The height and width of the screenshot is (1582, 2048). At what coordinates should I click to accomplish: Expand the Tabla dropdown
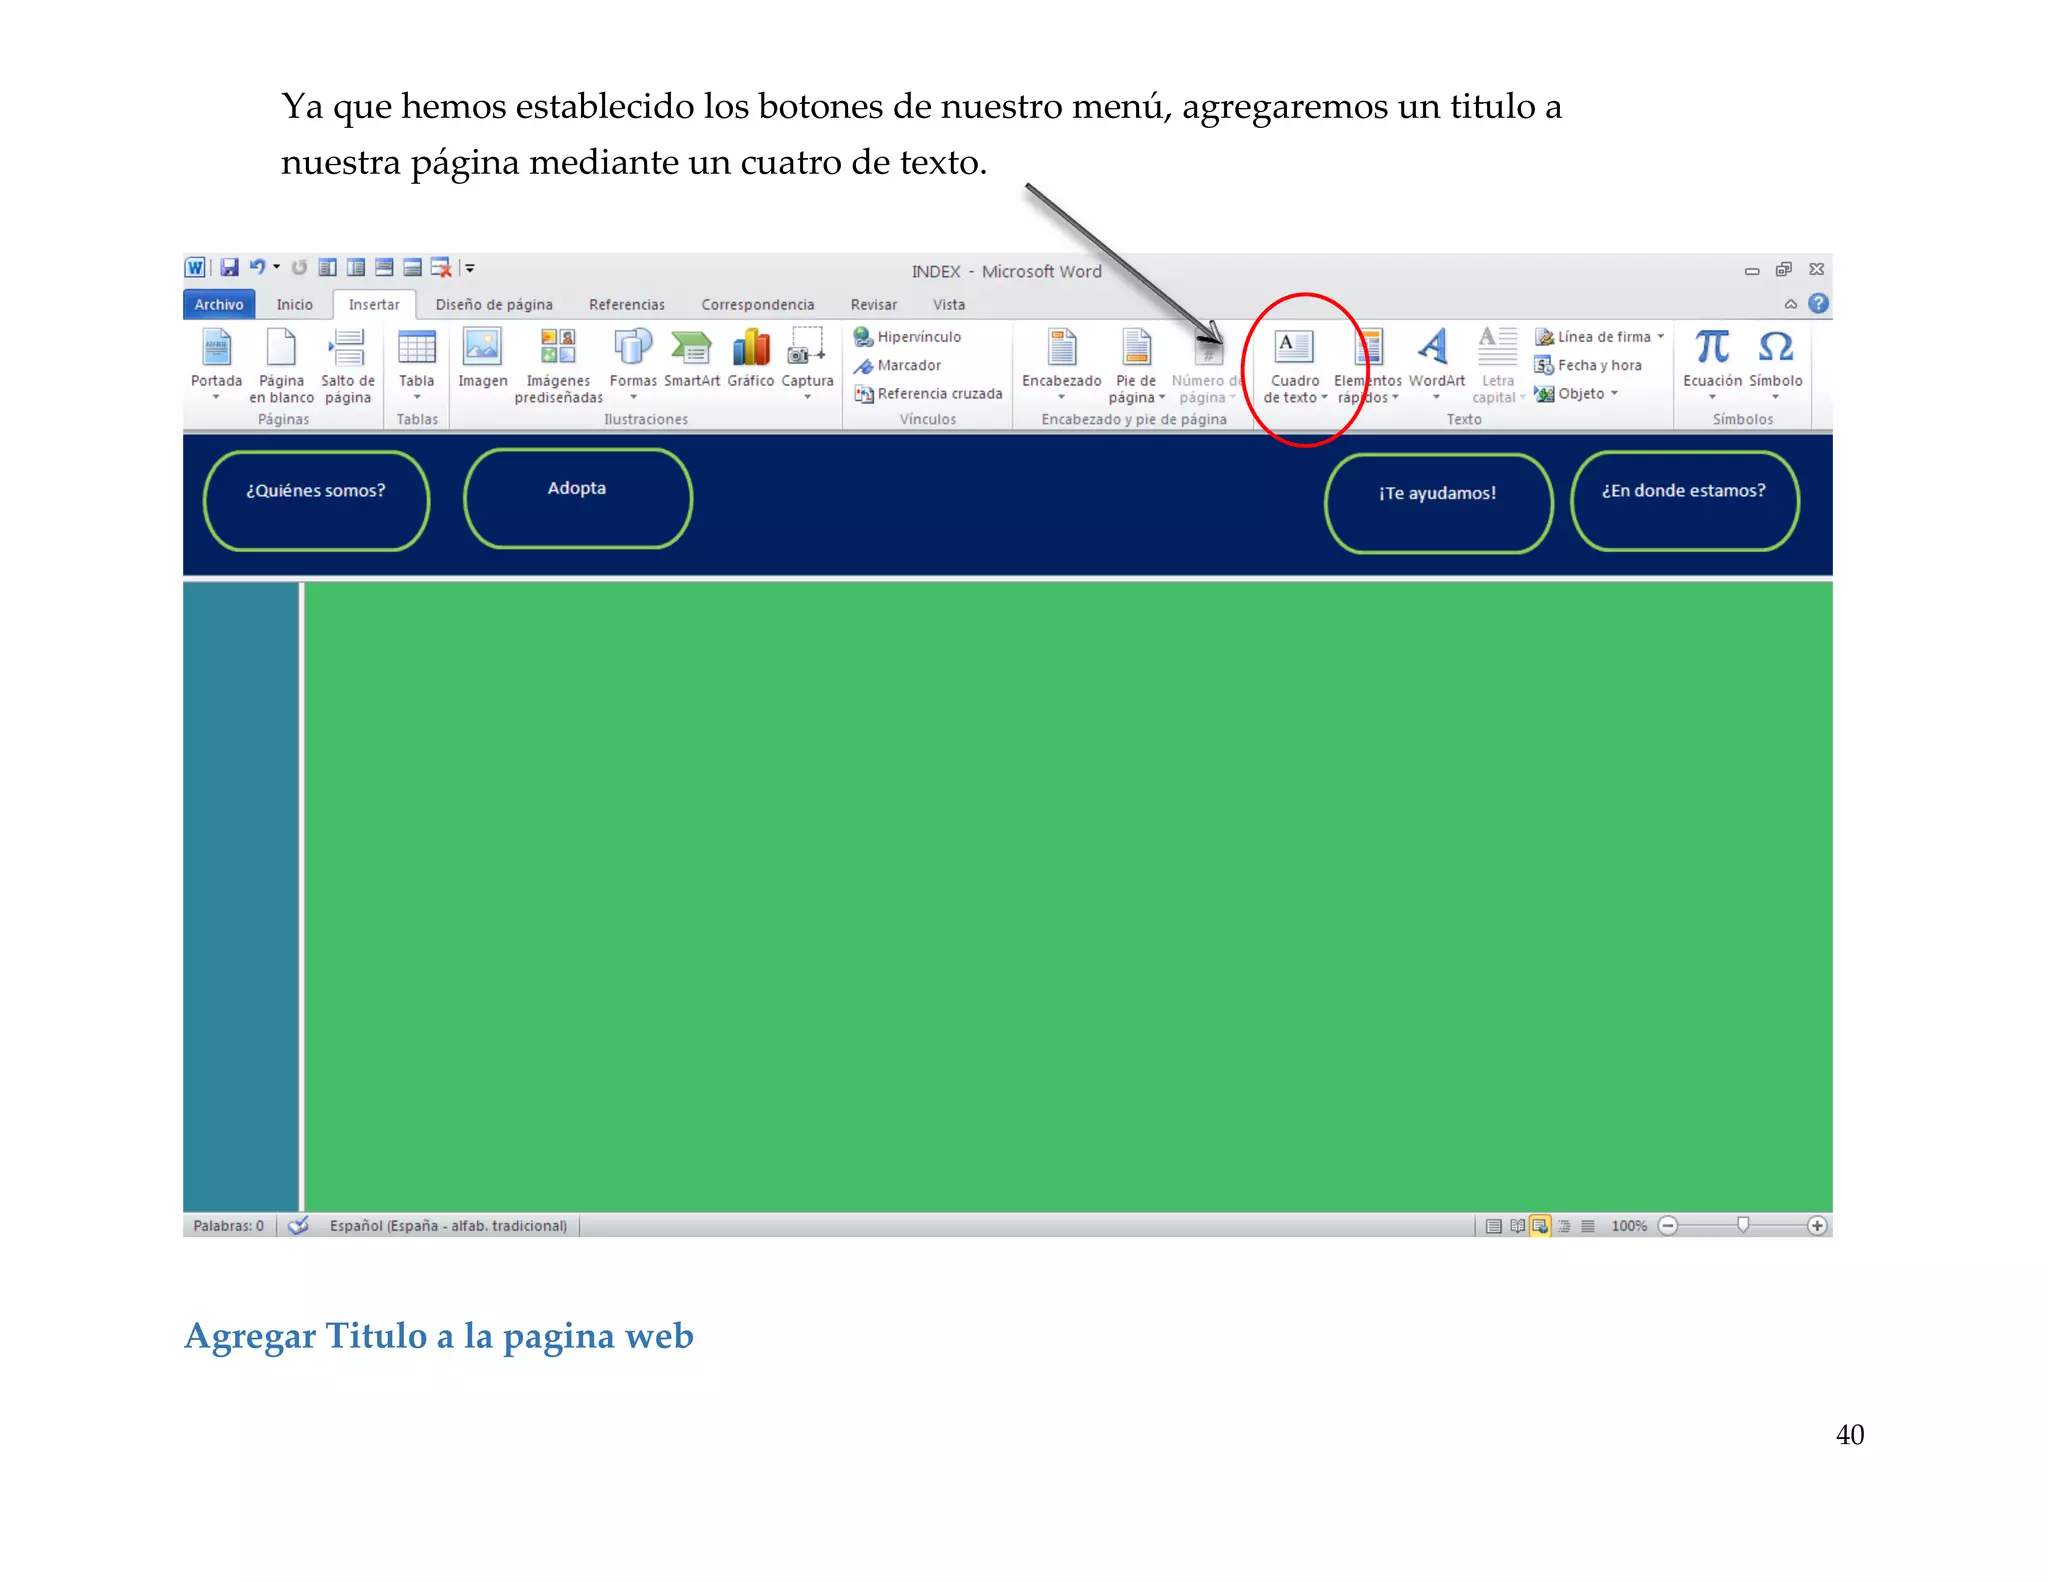(416, 397)
